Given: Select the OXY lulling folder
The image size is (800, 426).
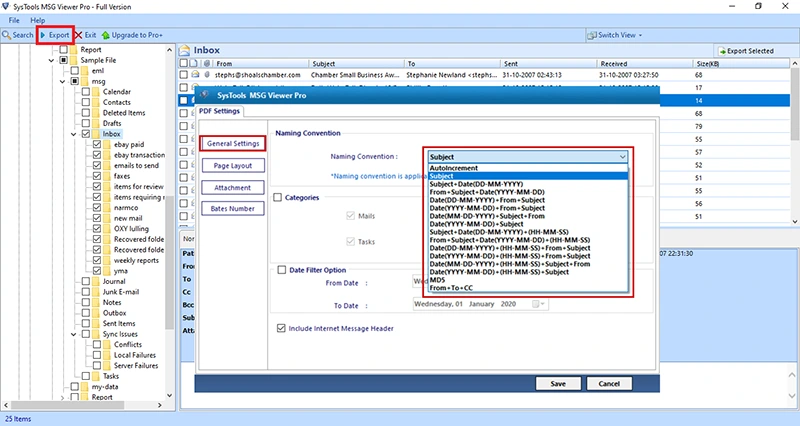Looking at the screenshot, I should [x=131, y=229].
